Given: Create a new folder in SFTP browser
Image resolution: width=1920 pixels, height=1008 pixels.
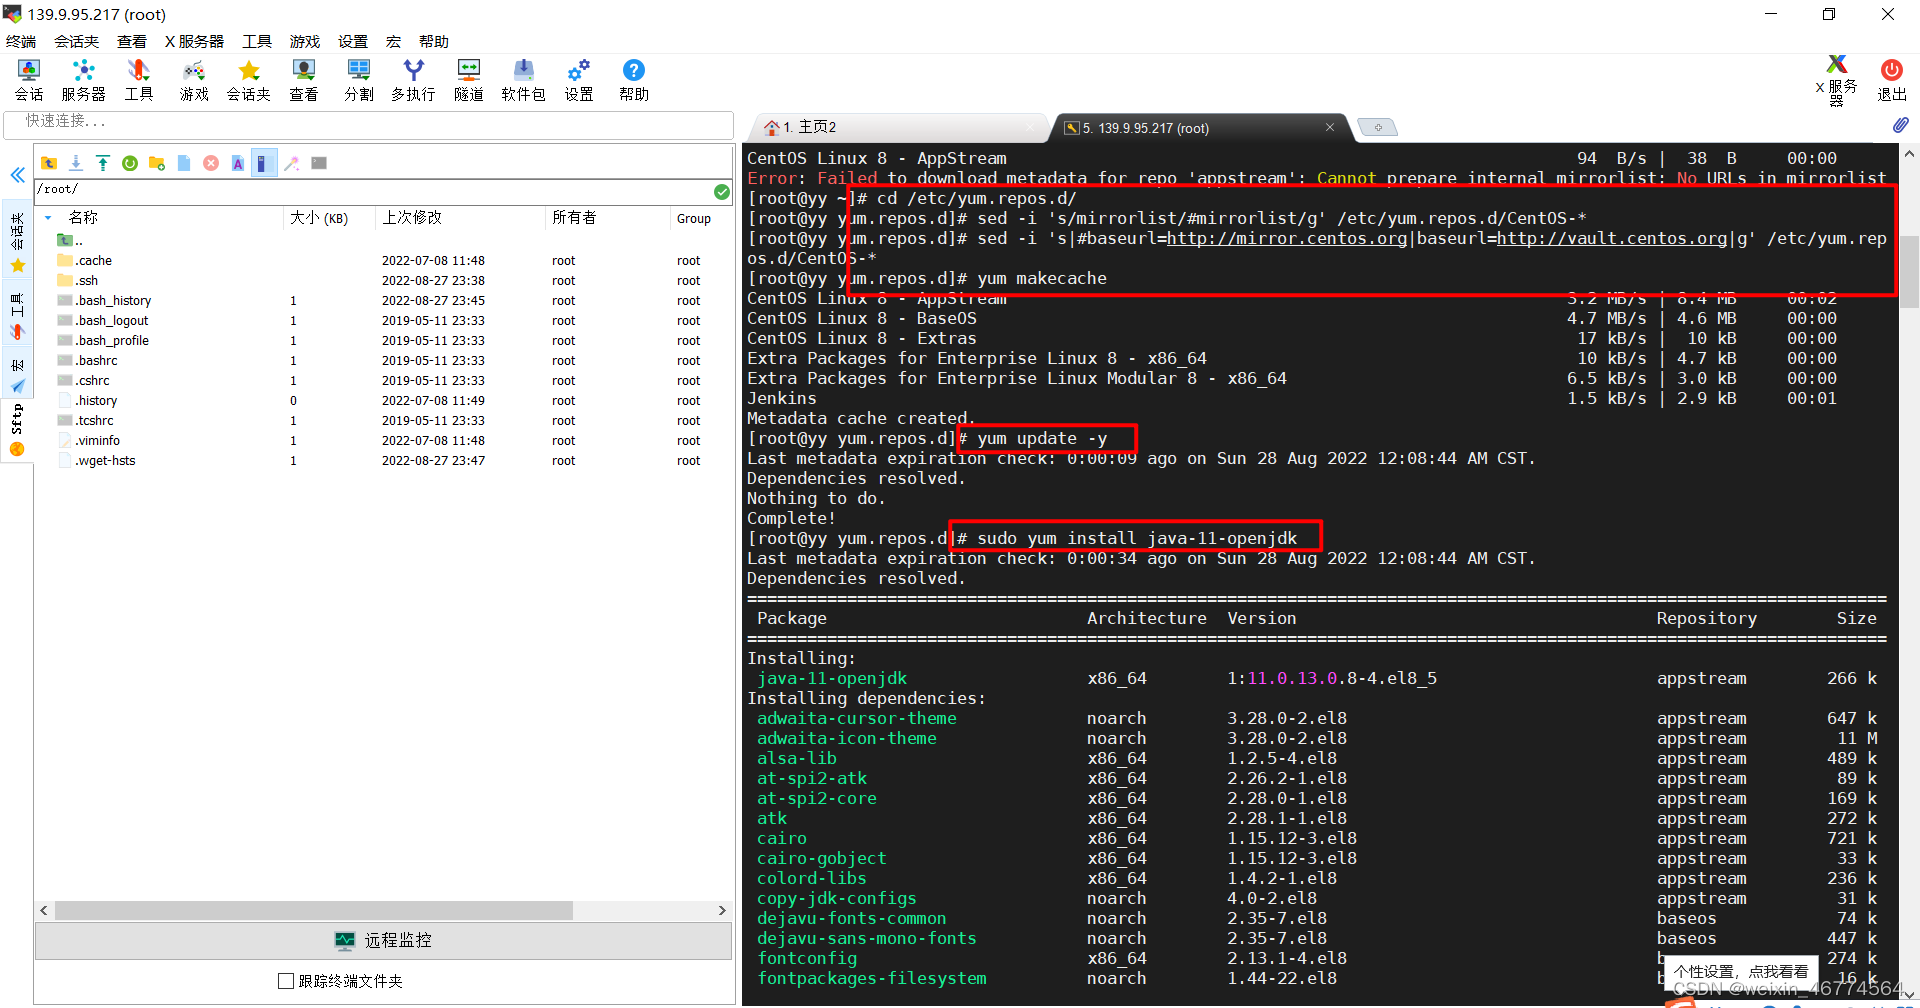Looking at the screenshot, I should click(157, 163).
